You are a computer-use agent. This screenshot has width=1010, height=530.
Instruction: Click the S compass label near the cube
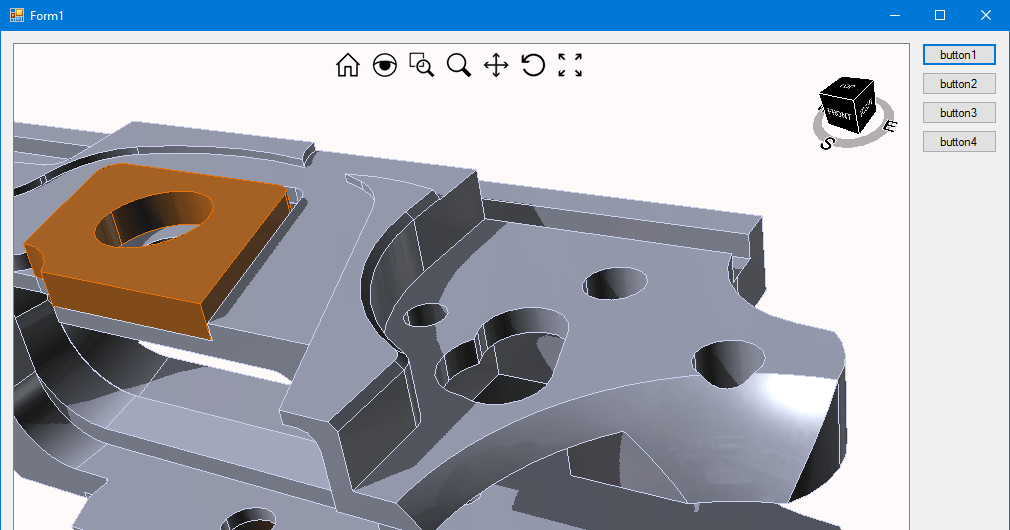(827, 143)
